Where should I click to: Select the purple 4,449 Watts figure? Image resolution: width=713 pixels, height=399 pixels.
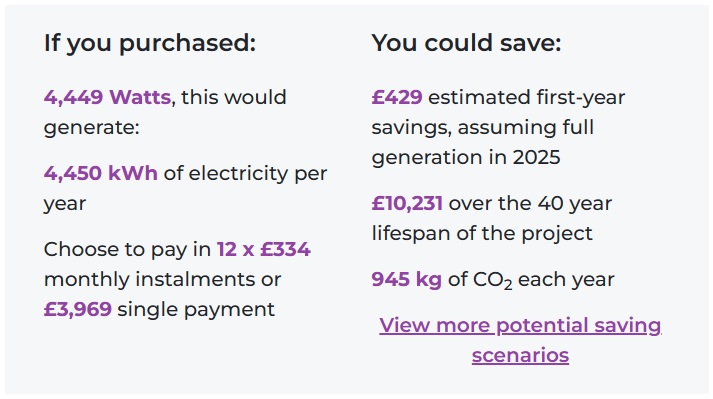pyautogui.click(x=107, y=97)
